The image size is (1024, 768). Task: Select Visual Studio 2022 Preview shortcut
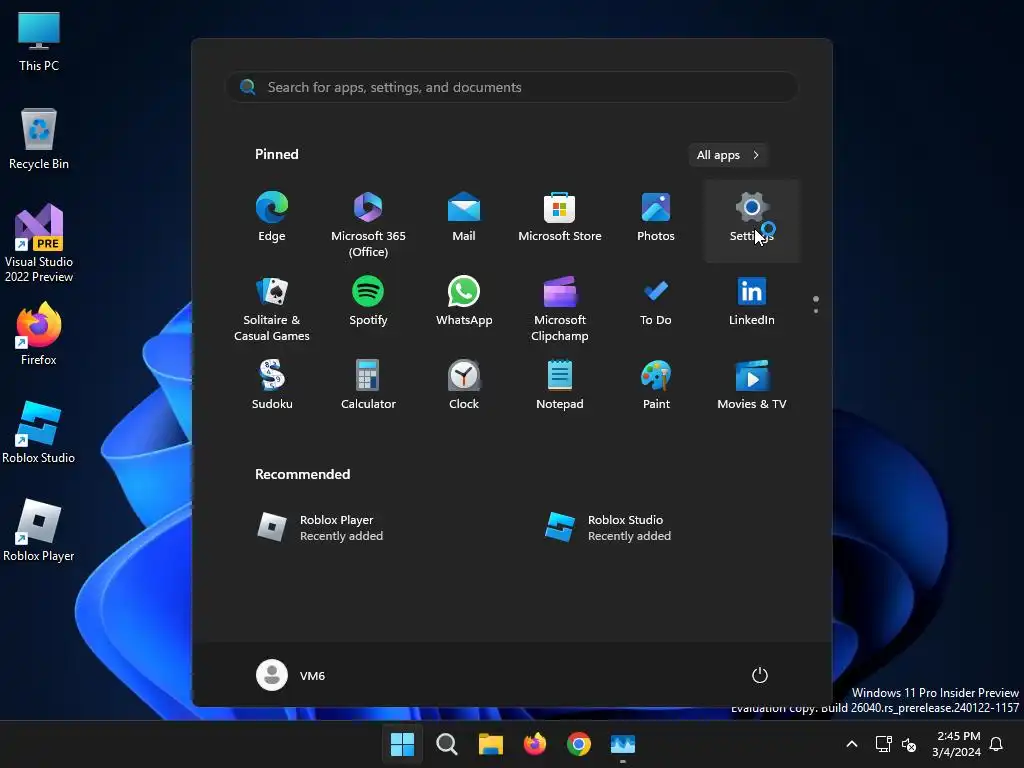(x=39, y=243)
